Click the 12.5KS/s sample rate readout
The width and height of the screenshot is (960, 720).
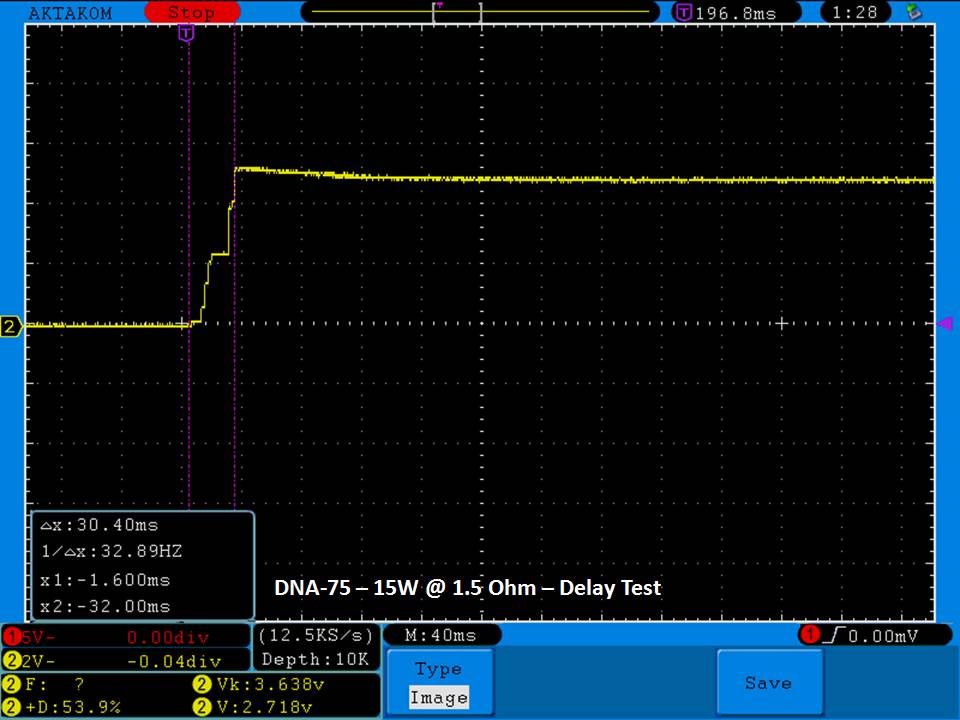(316, 636)
